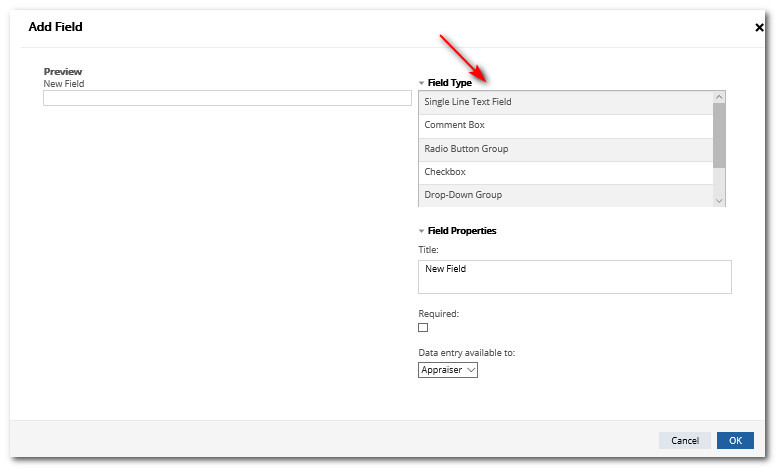Pick Radio Button Group field type

pos(566,149)
